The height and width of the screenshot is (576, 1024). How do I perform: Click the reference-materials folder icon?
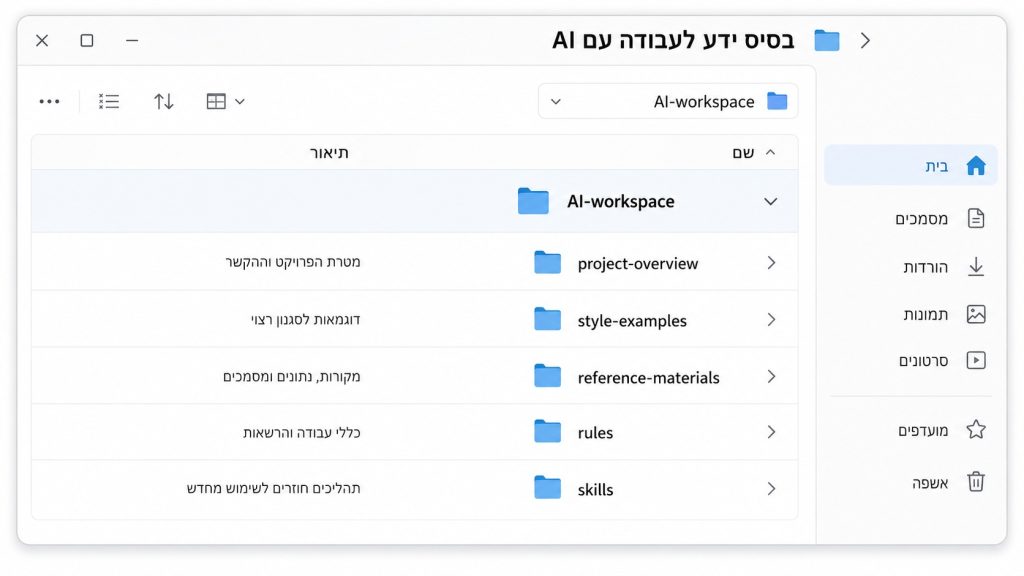click(x=547, y=376)
